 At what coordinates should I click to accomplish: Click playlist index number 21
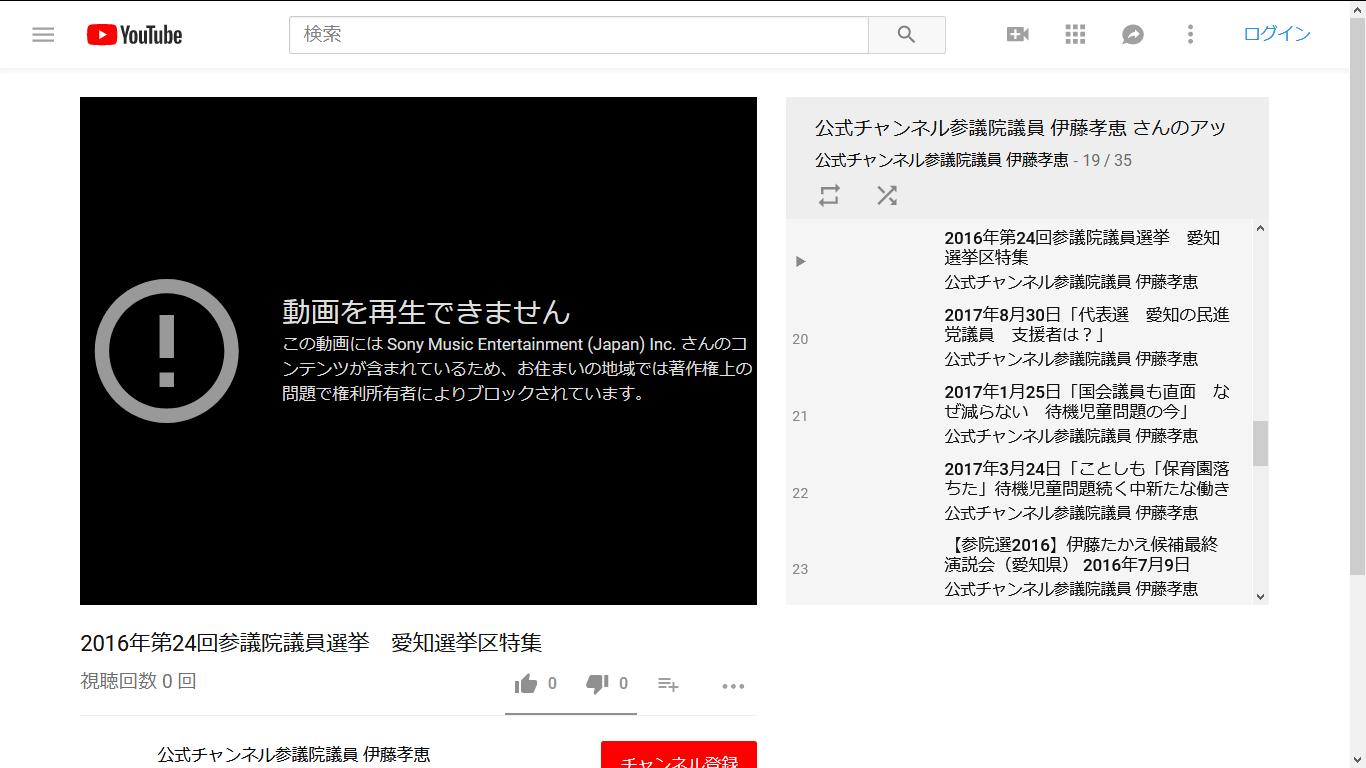pos(800,416)
